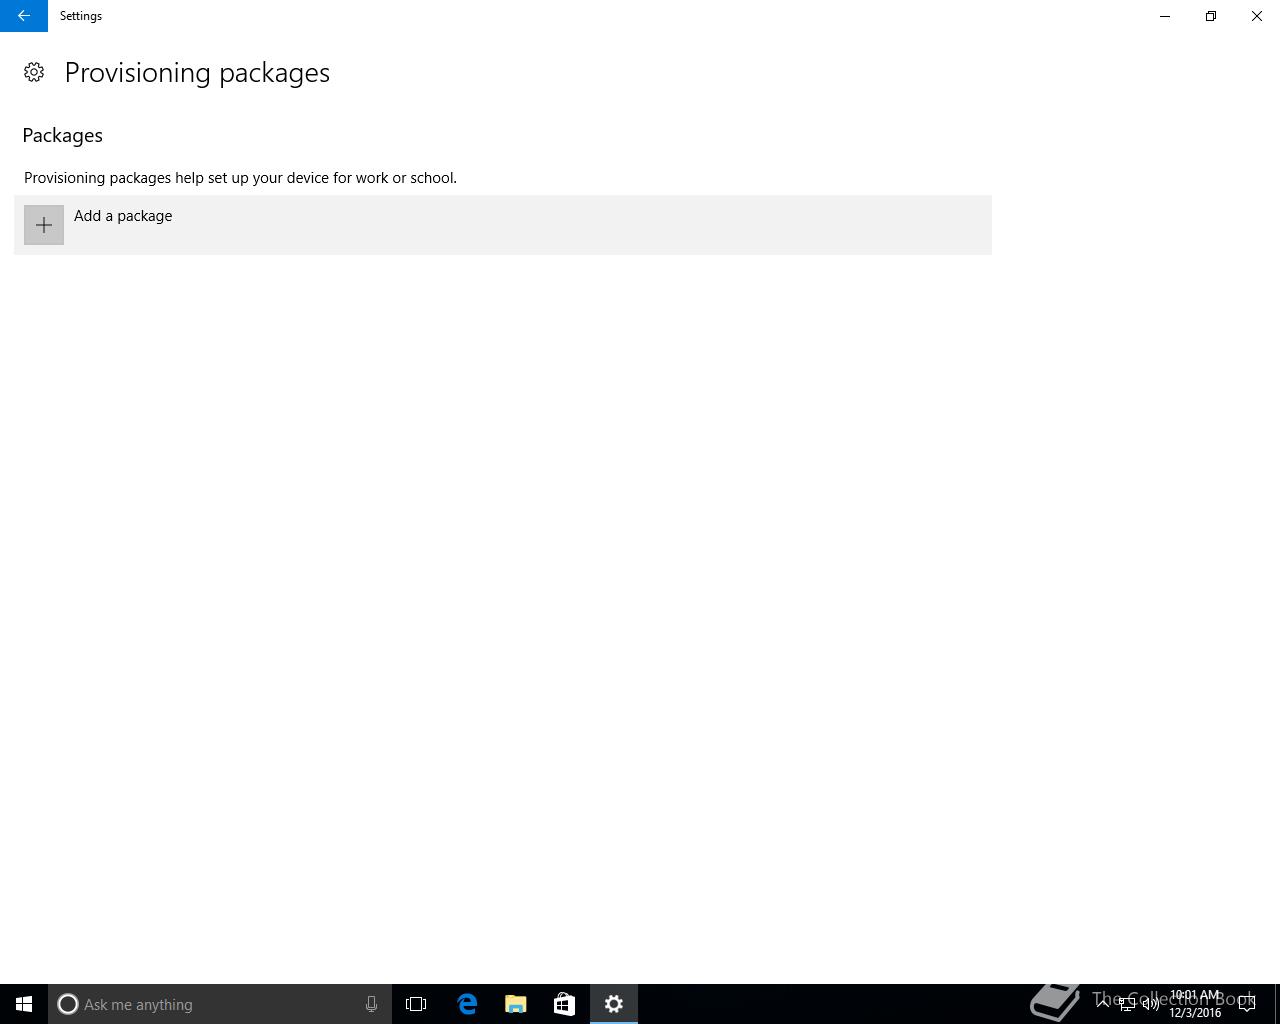Click the Cortana 'Ask me anything' search box
The width and height of the screenshot is (1280, 1024).
[x=219, y=1004]
